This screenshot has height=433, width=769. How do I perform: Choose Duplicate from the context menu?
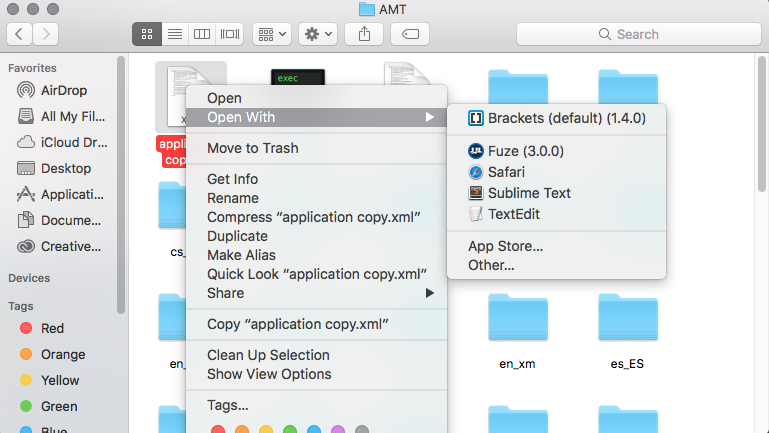click(316, 236)
